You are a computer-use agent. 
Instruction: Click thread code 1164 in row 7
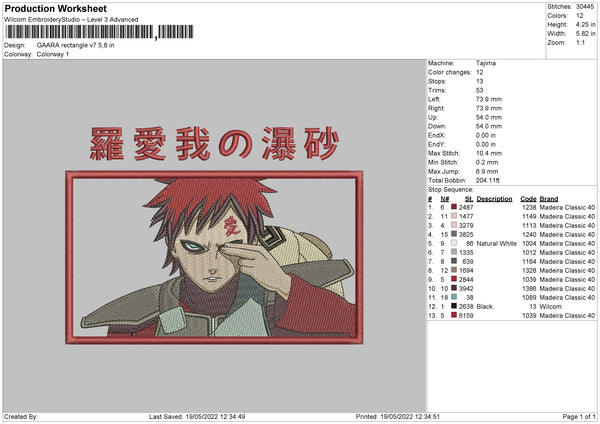(529, 261)
